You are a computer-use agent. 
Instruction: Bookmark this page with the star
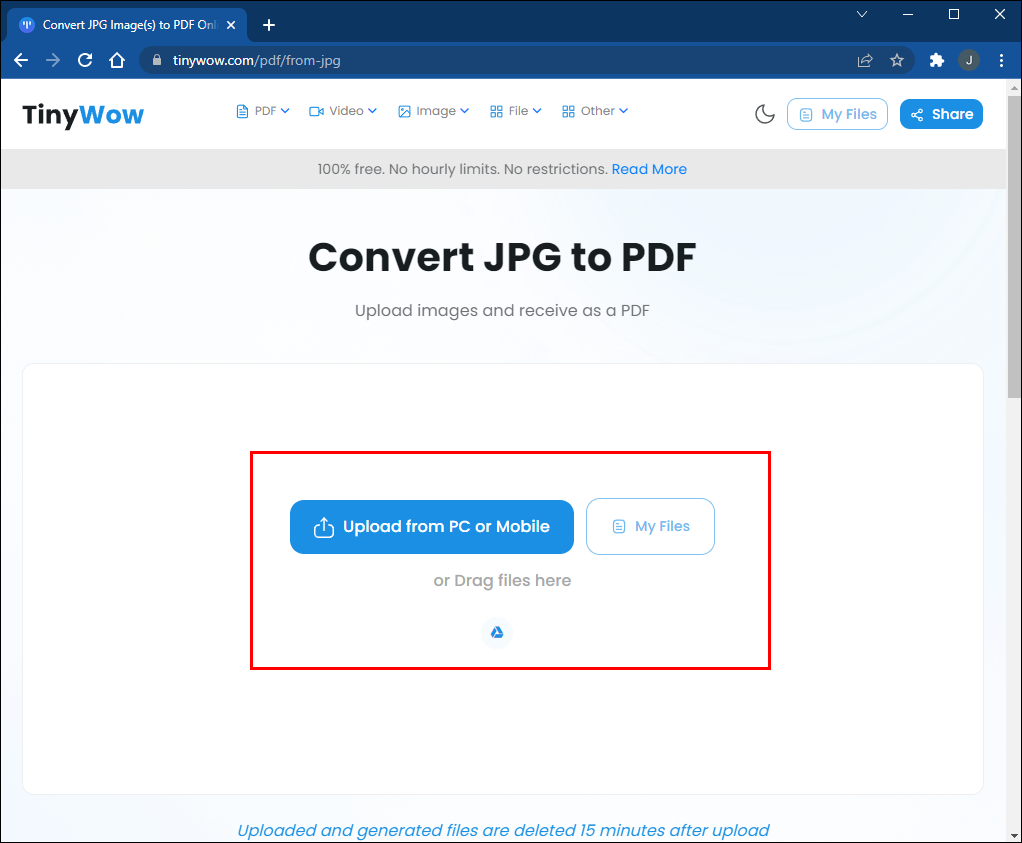pyautogui.click(x=897, y=61)
